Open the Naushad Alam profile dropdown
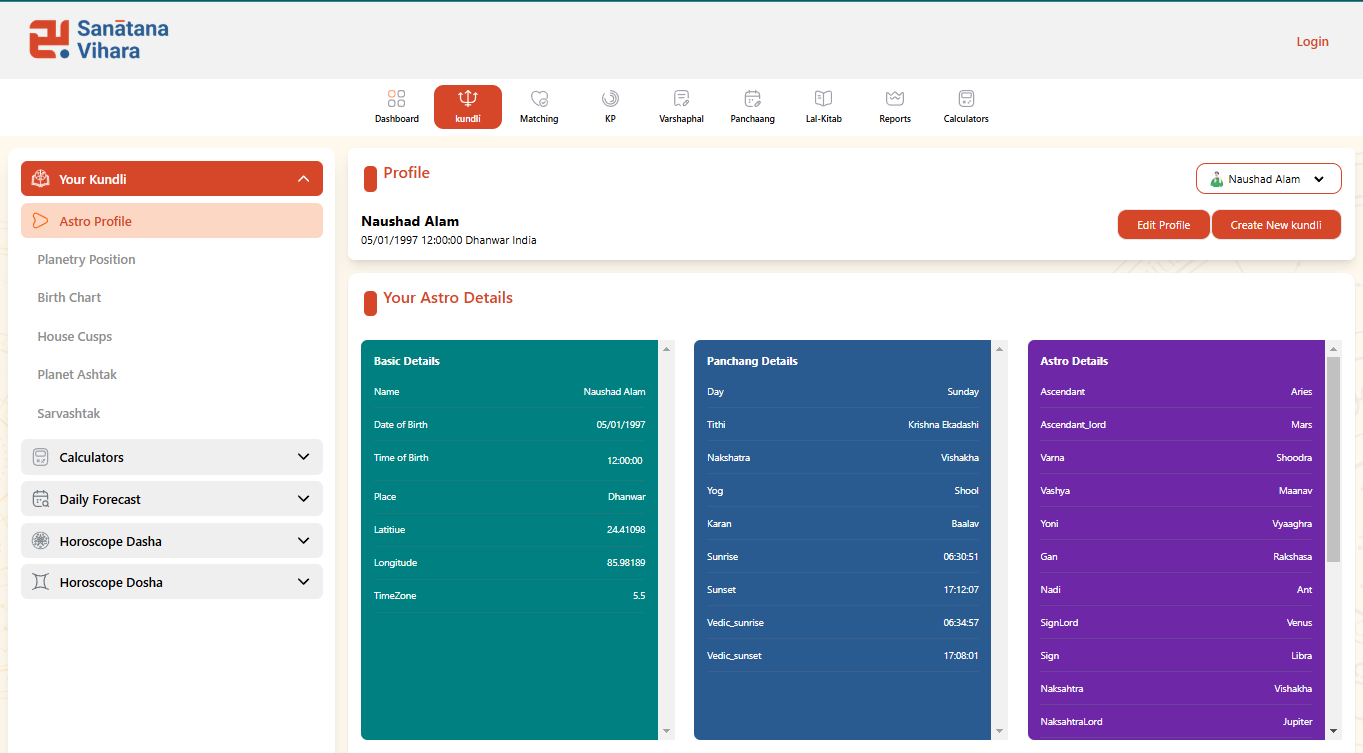This screenshot has width=1363, height=753. pos(1269,179)
